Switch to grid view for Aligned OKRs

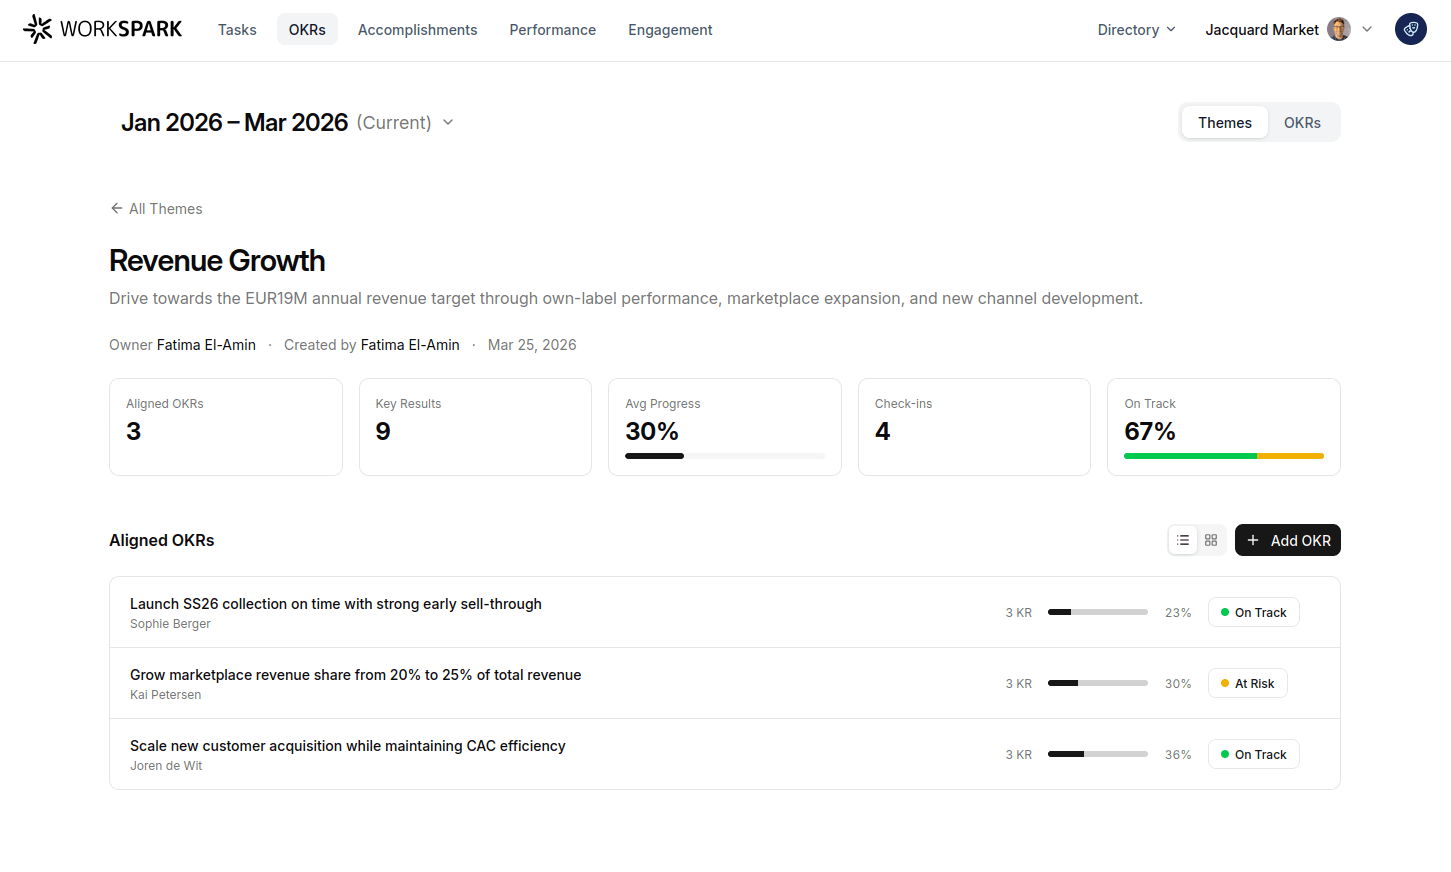(x=1210, y=540)
